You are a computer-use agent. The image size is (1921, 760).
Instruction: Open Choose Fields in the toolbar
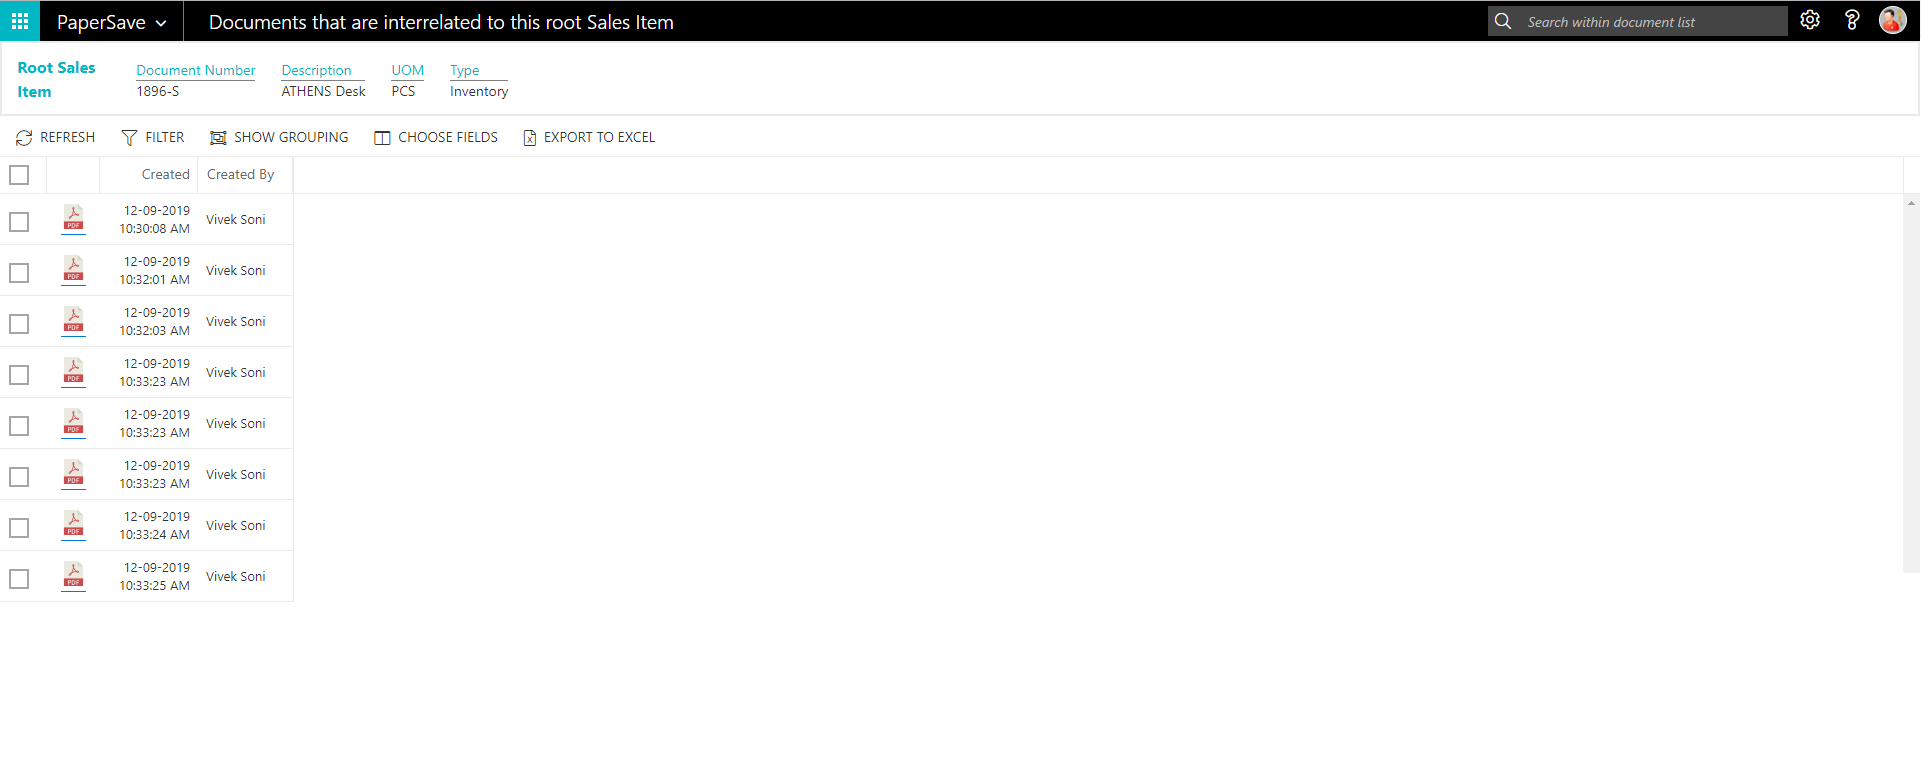click(x=436, y=137)
